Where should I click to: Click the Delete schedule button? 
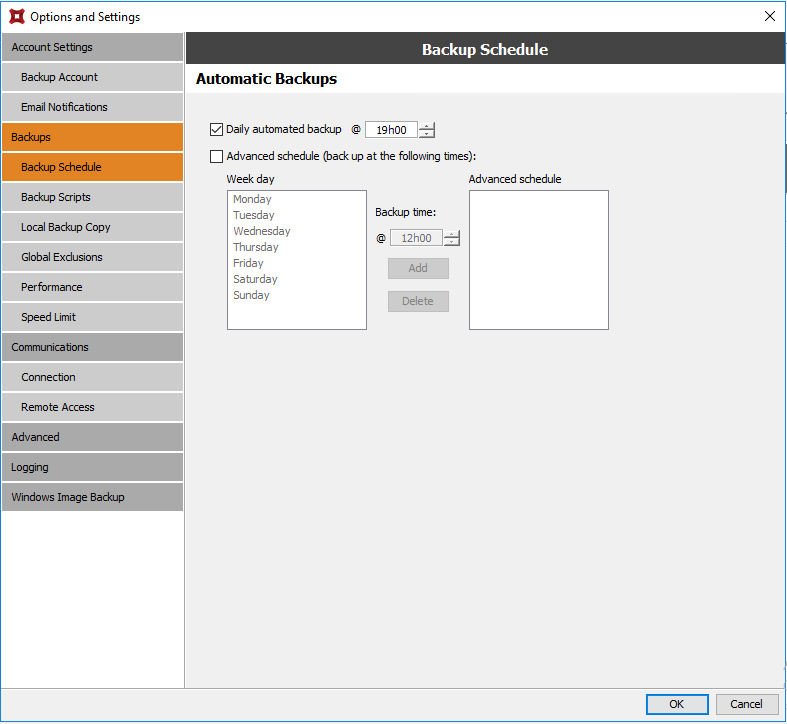[x=418, y=301]
